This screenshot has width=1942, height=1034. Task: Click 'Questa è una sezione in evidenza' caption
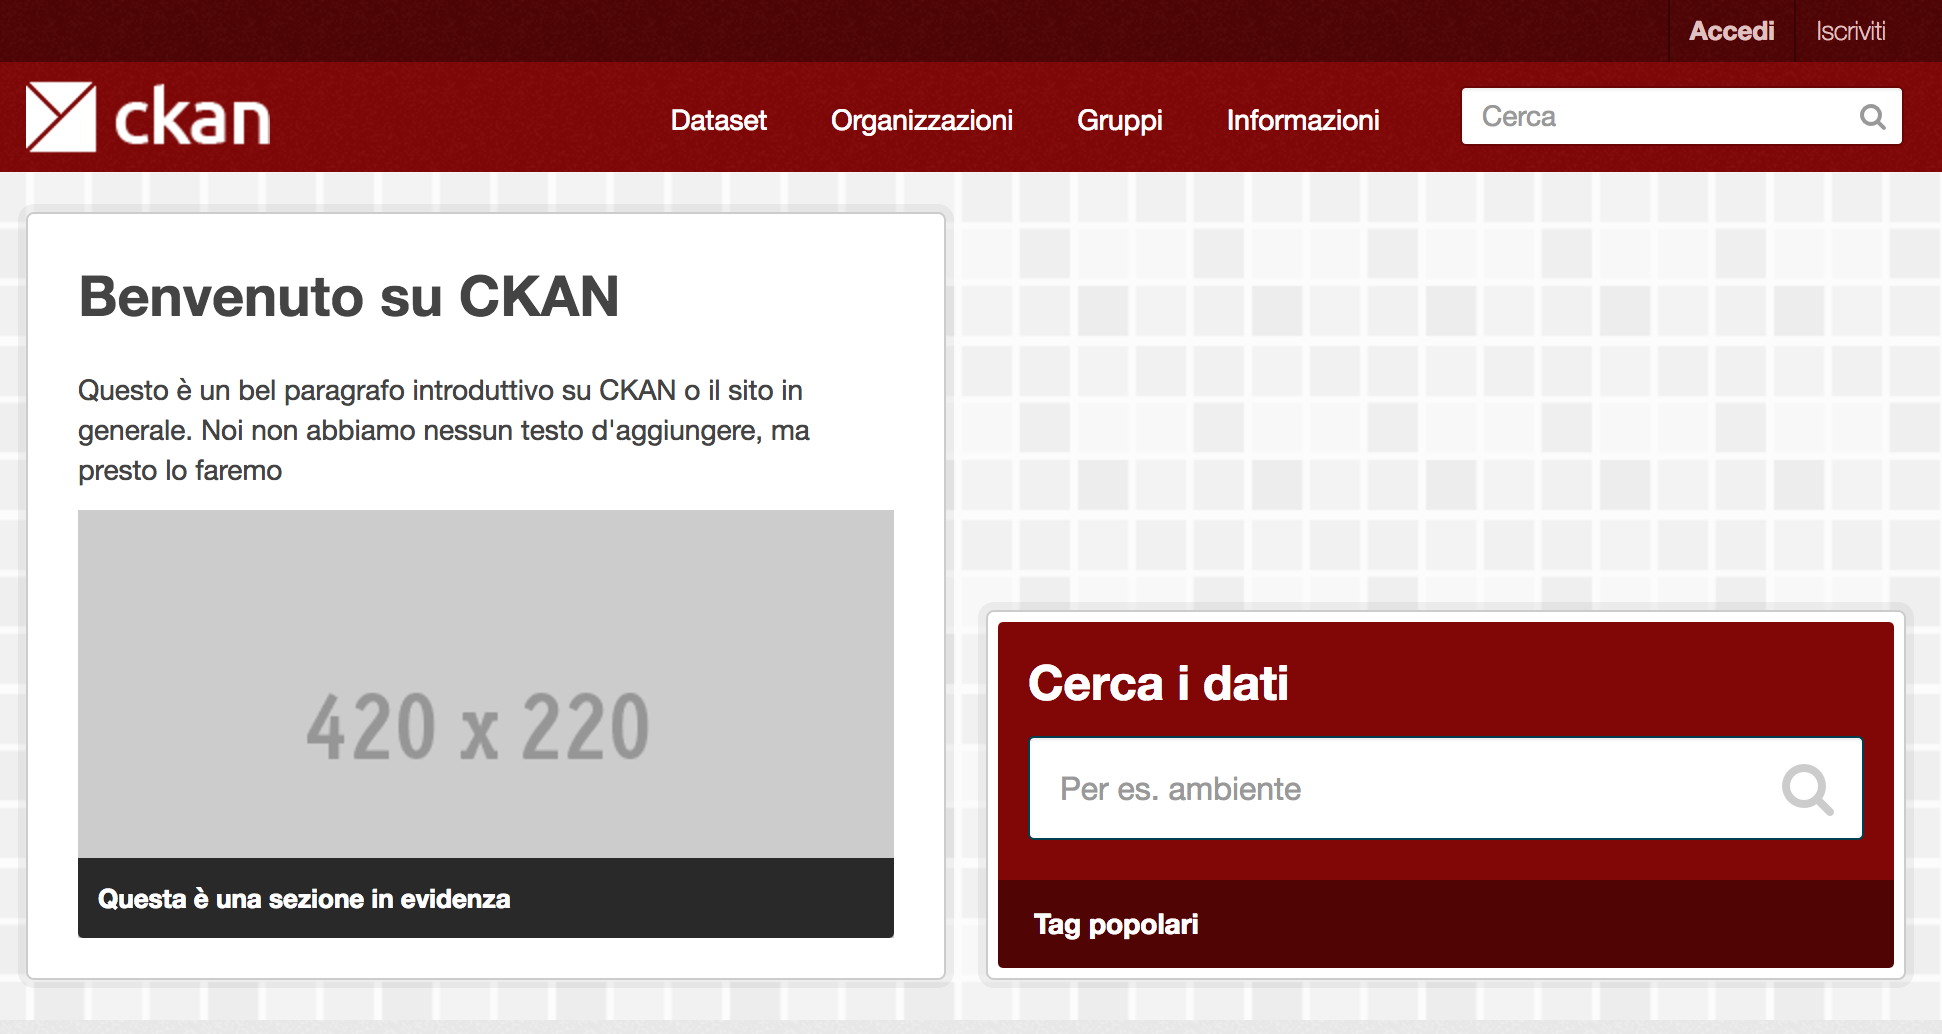pos(304,899)
